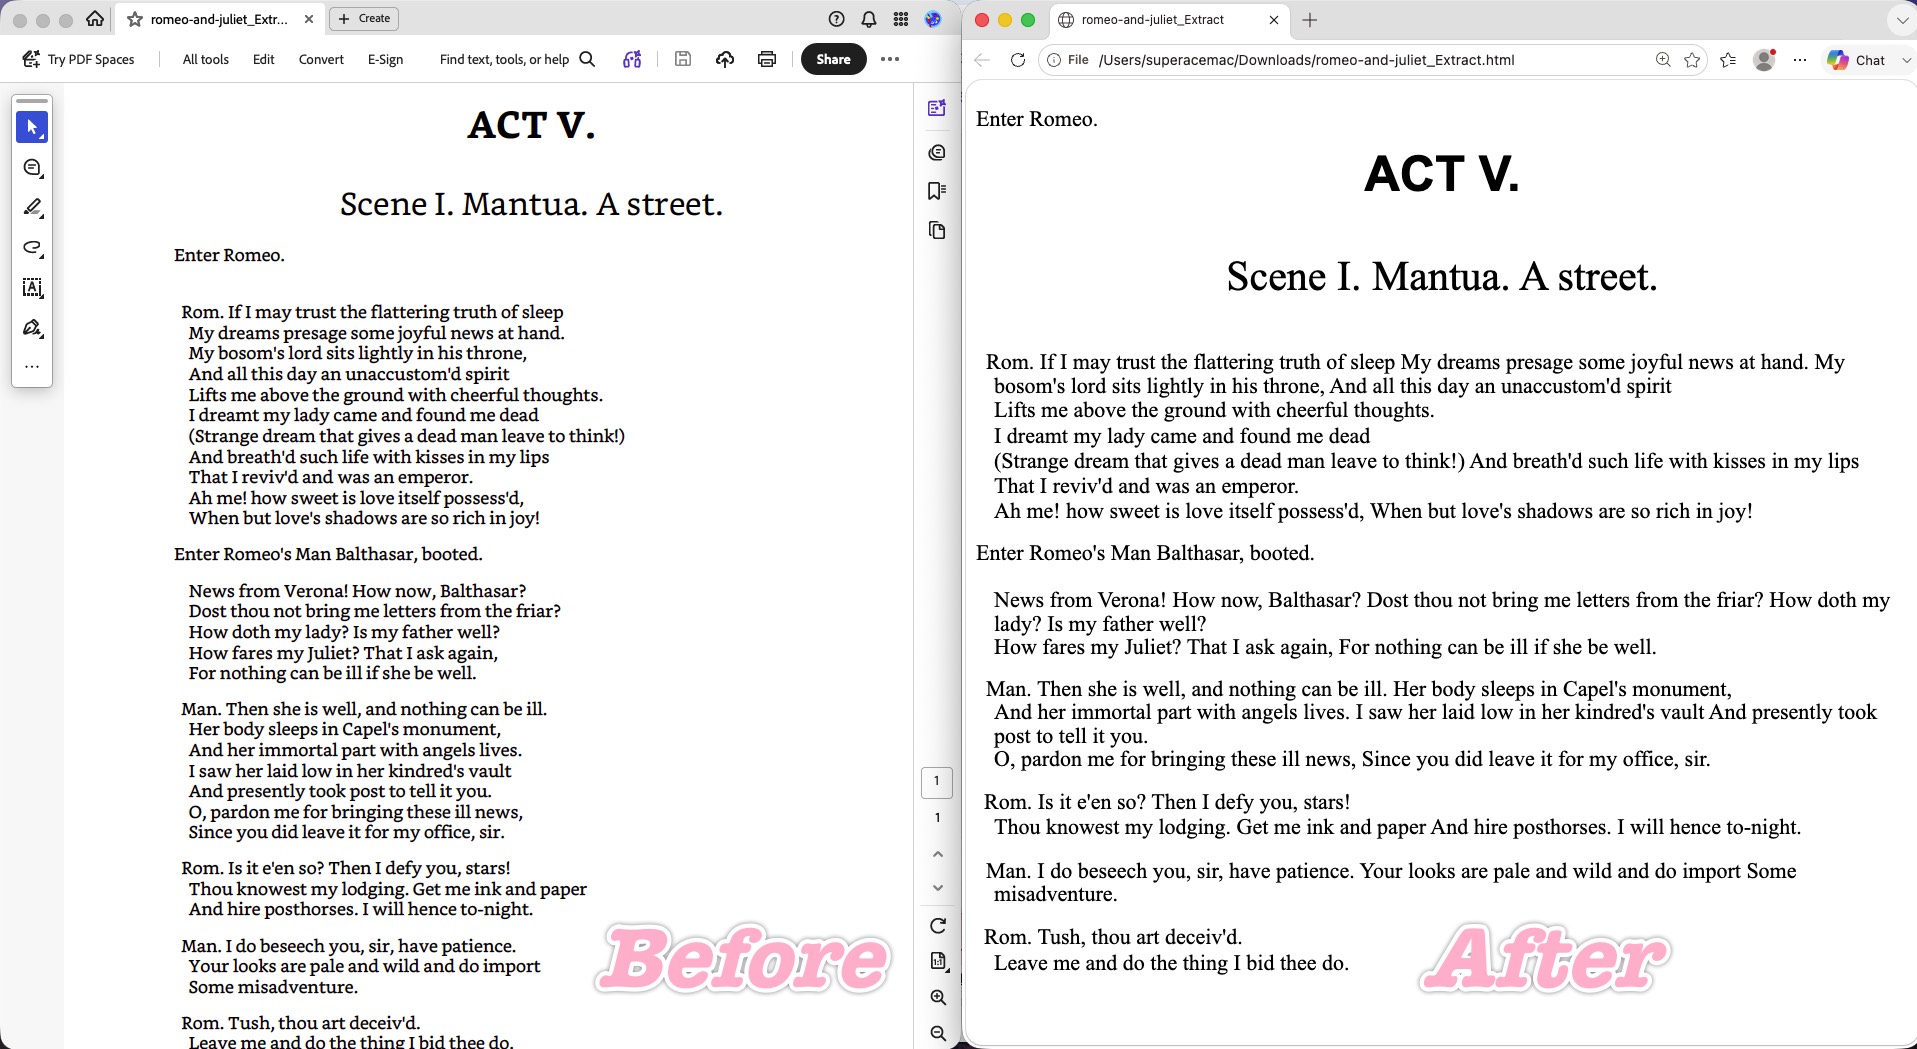Click the rotate page icon
This screenshot has height=1049, width=1917.
tap(938, 926)
